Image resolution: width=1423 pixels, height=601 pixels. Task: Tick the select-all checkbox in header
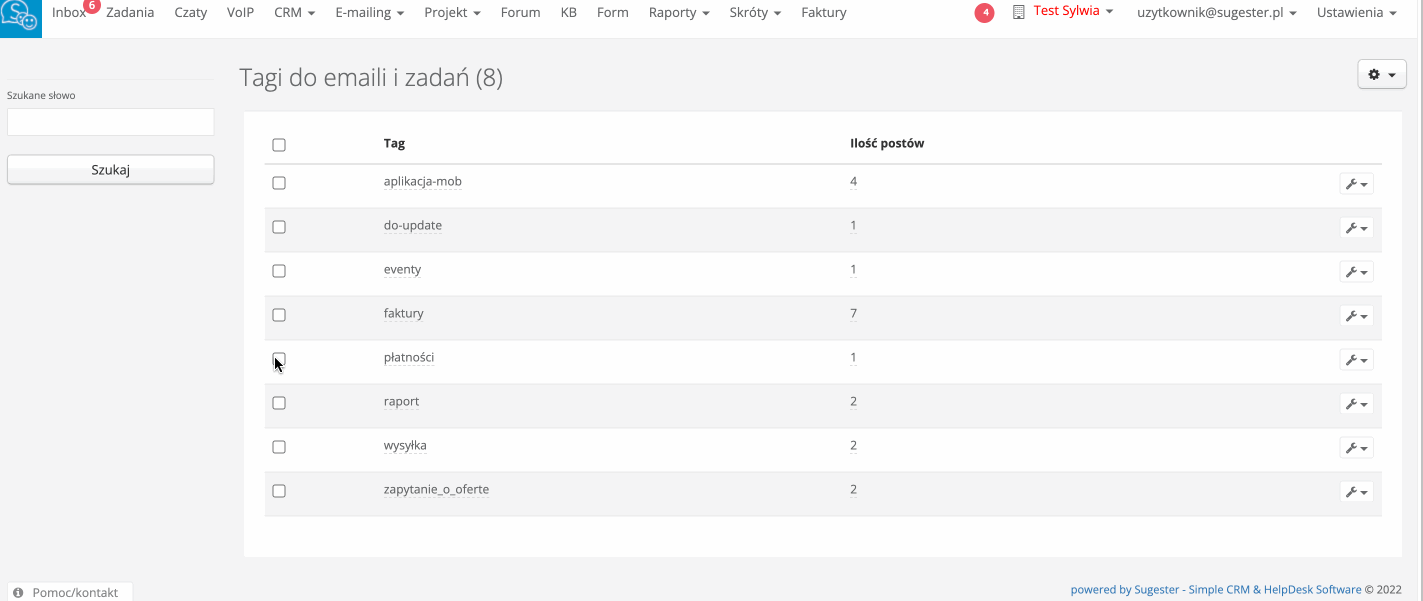pos(279,145)
